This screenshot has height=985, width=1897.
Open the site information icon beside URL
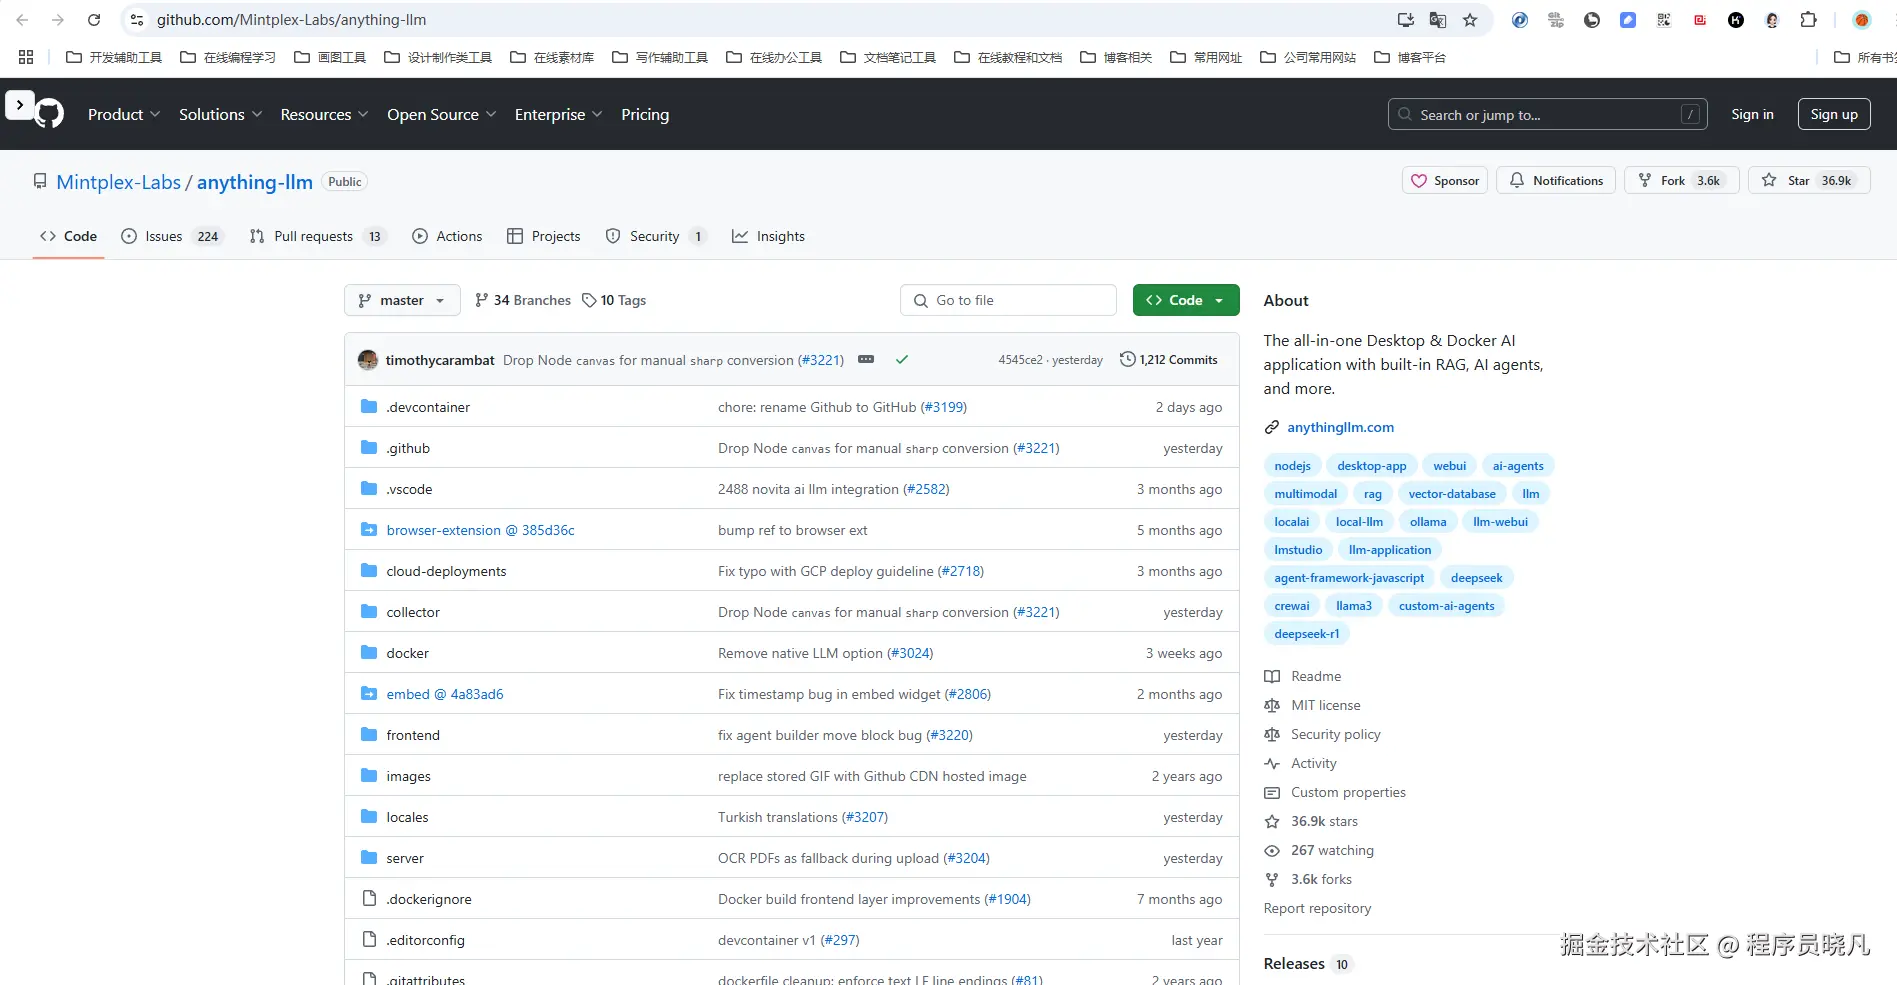[x=137, y=20]
